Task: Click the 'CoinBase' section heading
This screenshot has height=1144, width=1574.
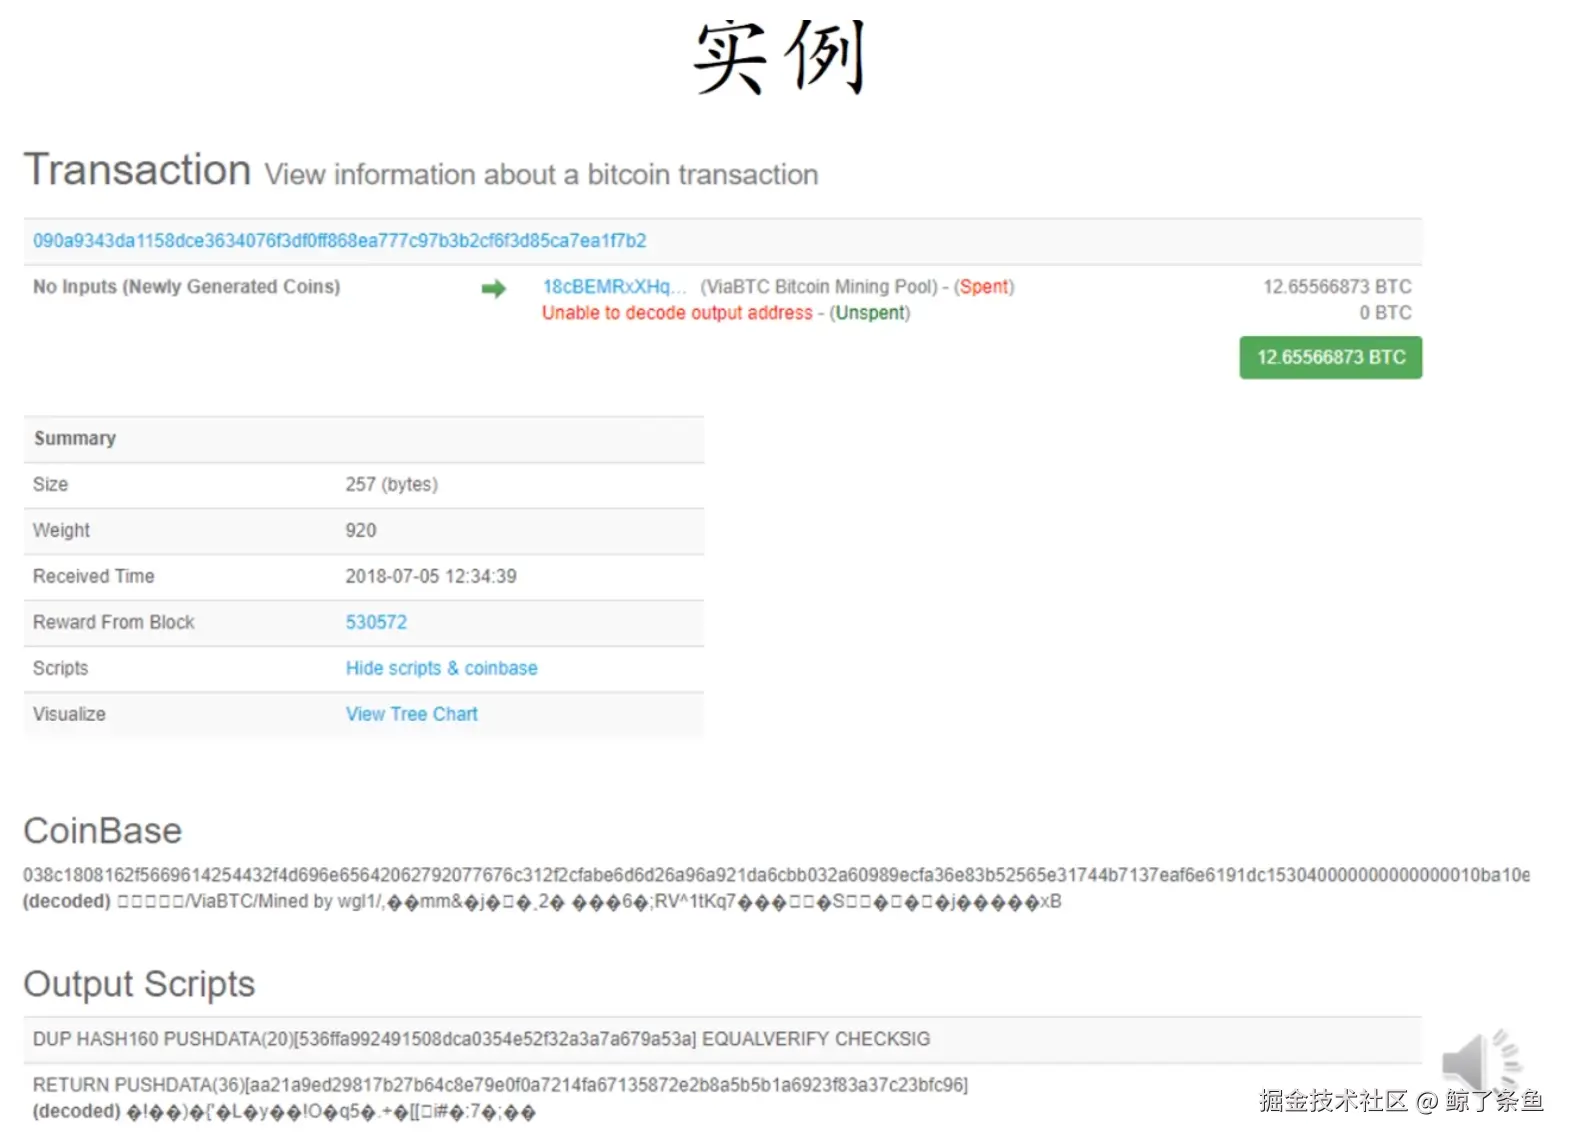Action: tap(103, 831)
